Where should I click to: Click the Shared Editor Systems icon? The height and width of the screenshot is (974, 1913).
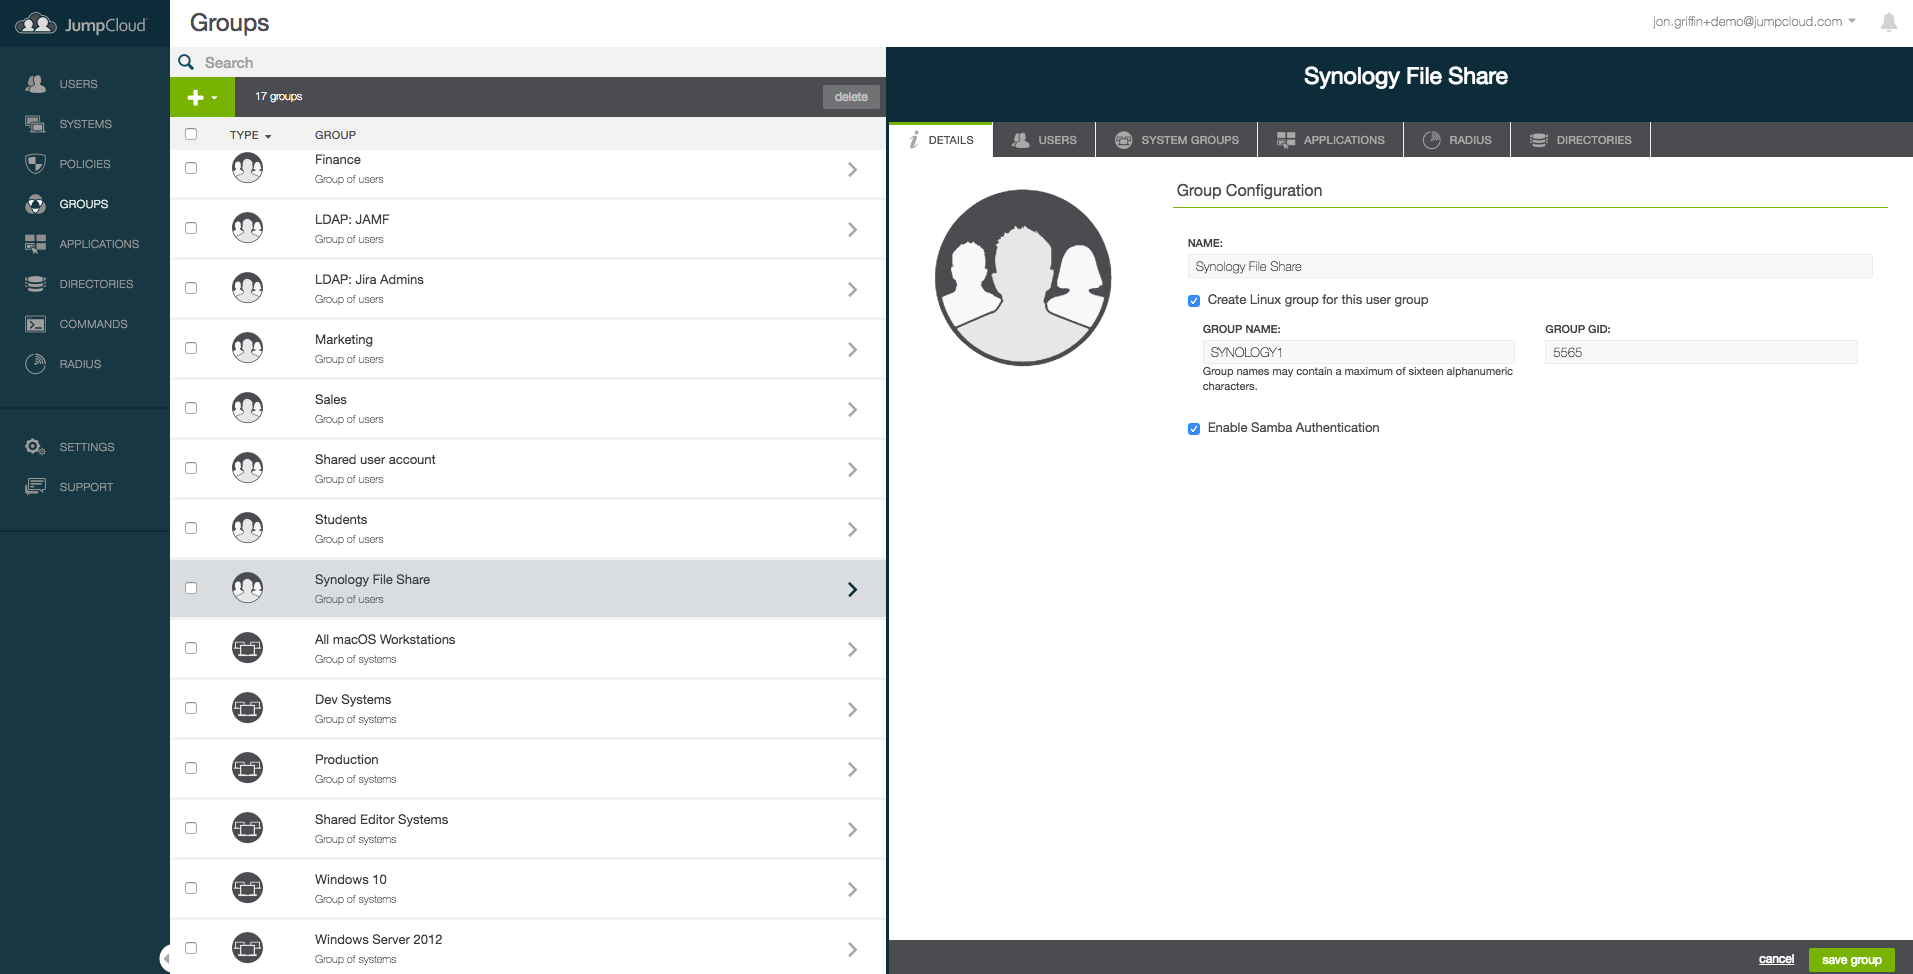pos(247,828)
